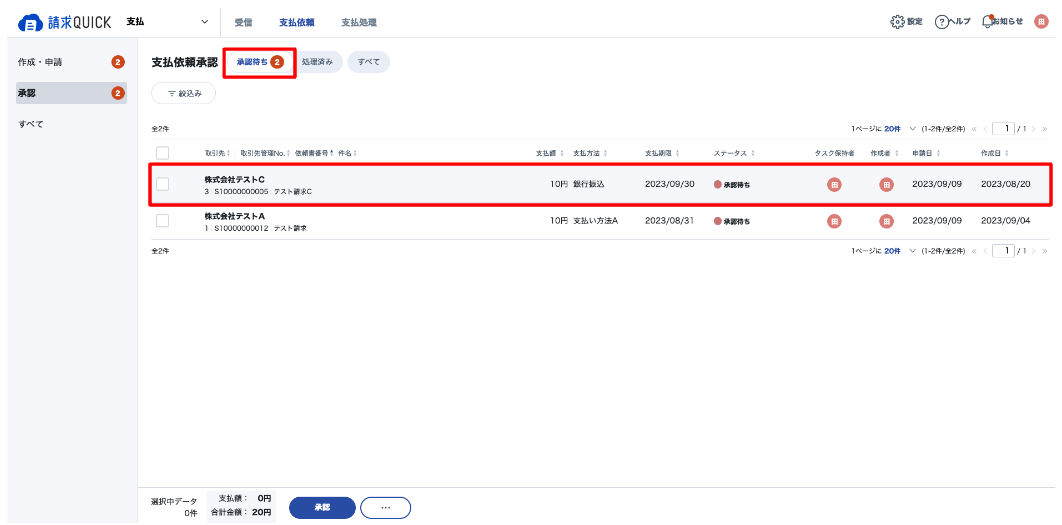
Task: Sort by the 件名 column
Action: point(347,153)
